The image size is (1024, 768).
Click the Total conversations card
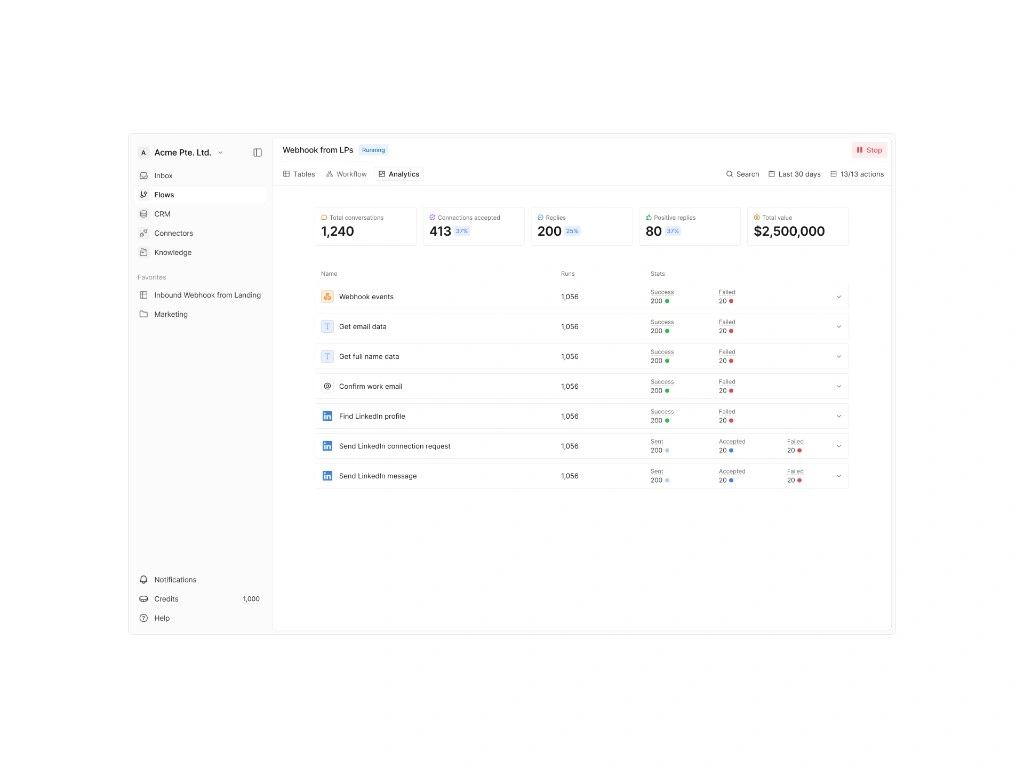coord(365,226)
